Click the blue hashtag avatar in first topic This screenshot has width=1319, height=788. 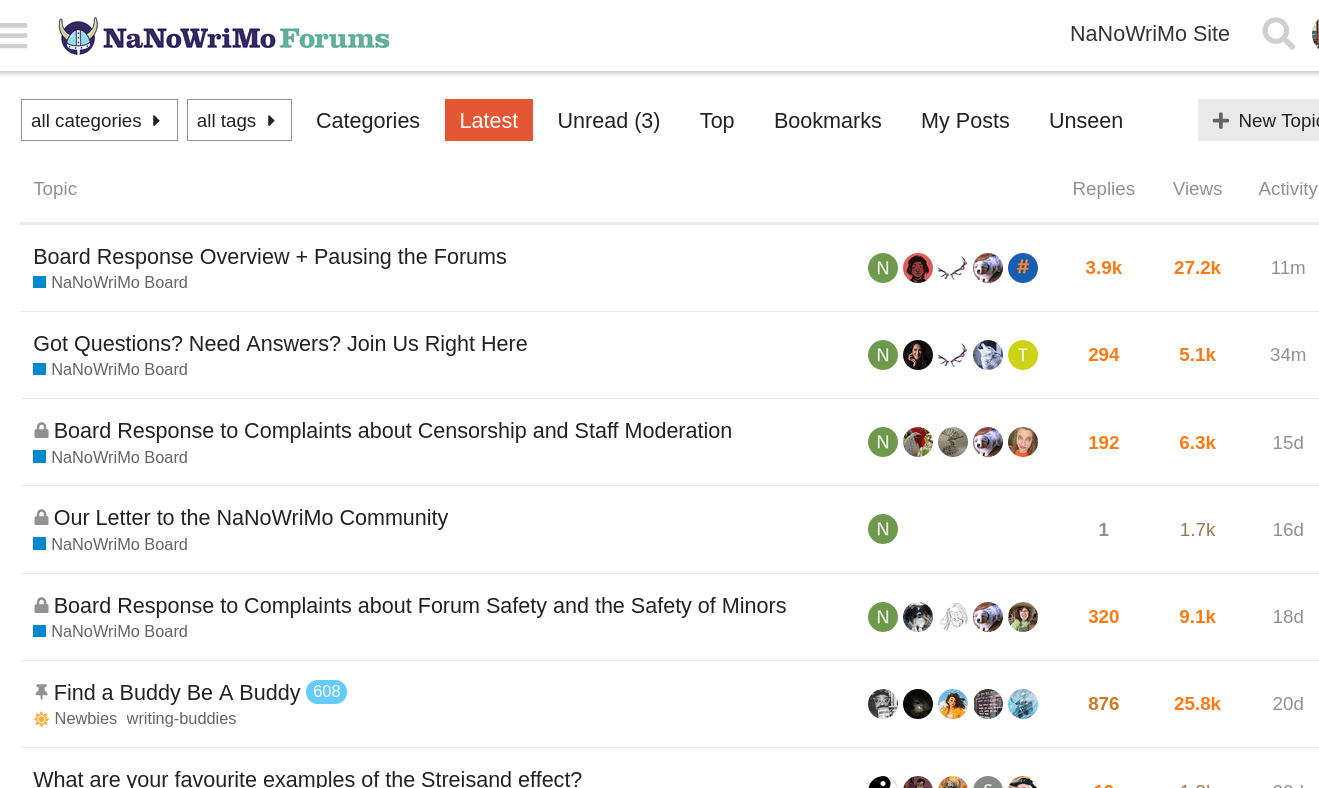pyautogui.click(x=1022, y=268)
